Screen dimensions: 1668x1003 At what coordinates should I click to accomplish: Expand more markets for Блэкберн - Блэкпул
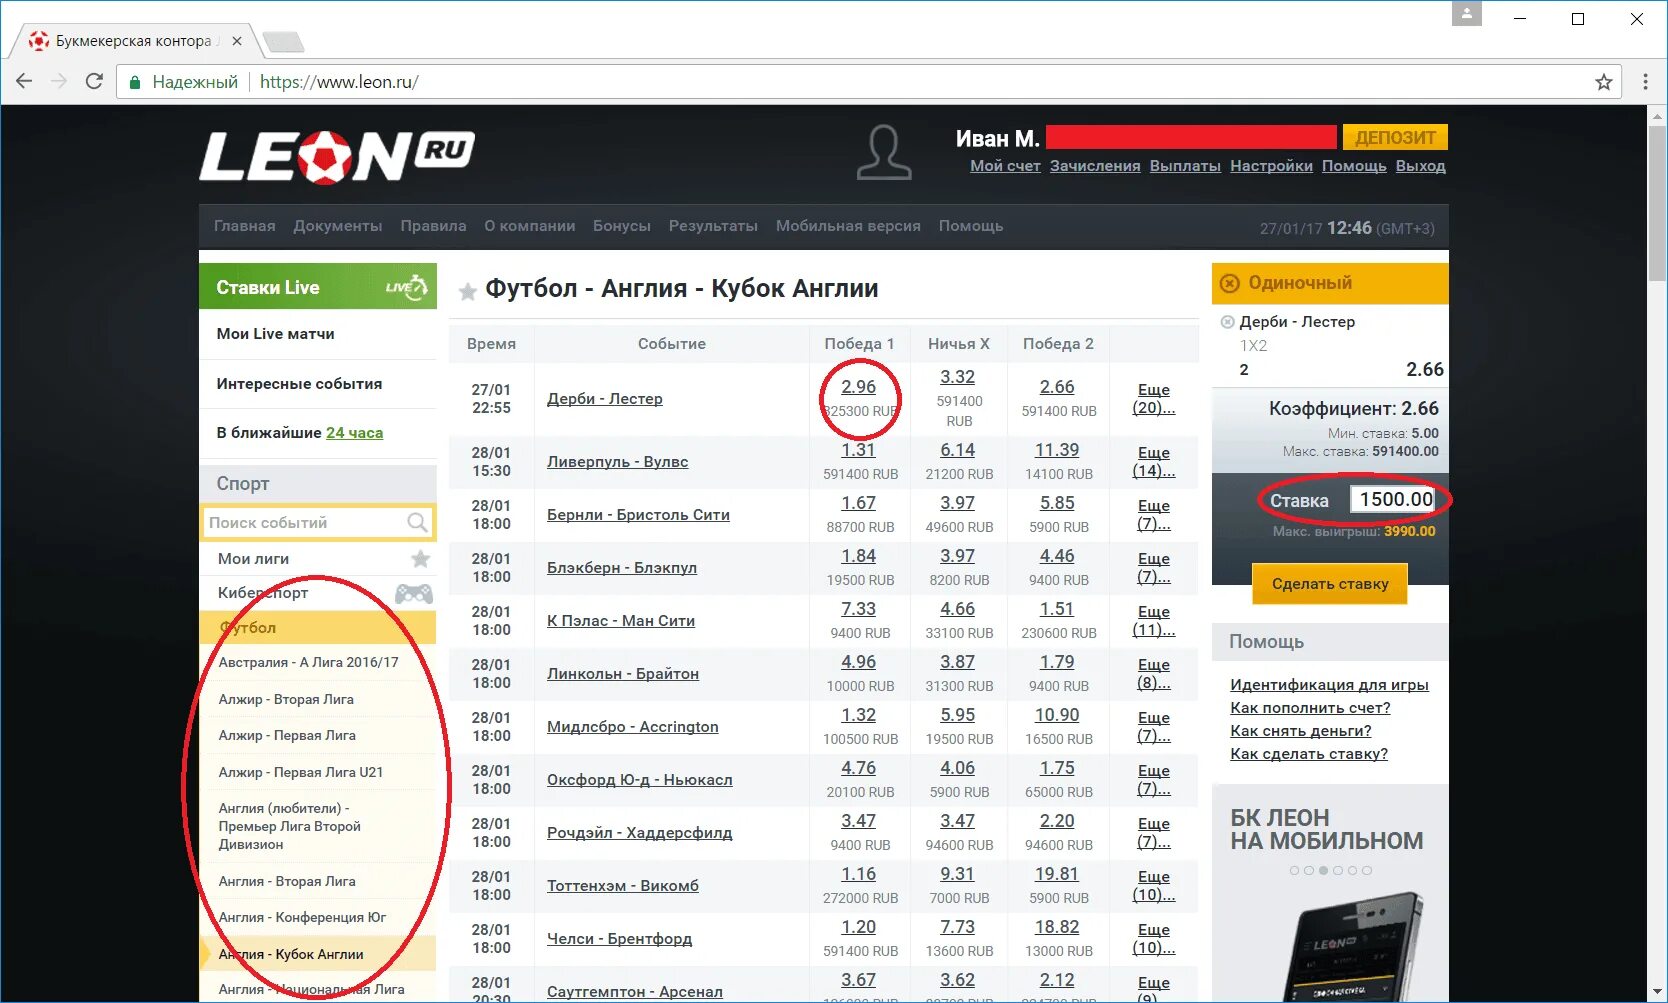click(x=1153, y=568)
